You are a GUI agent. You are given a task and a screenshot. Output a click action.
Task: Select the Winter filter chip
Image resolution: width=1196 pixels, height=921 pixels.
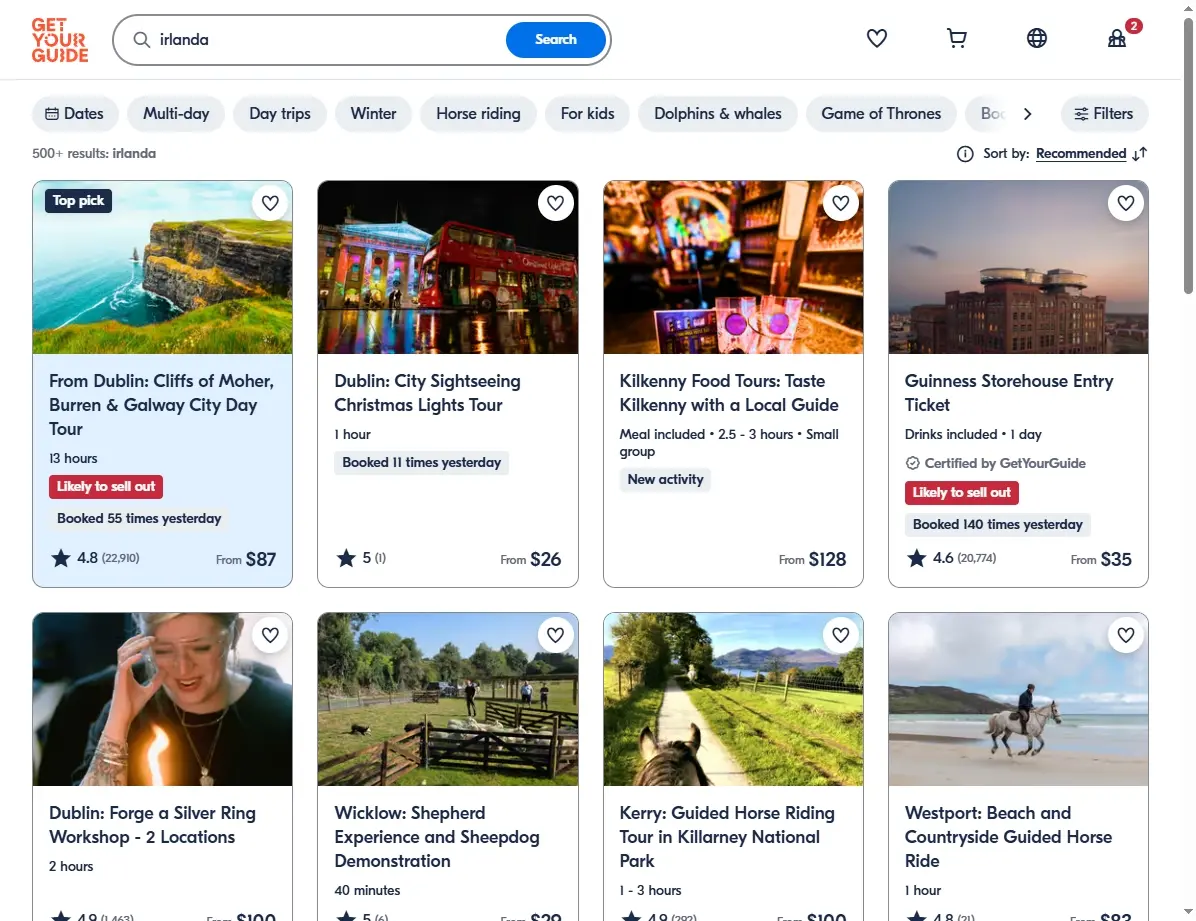coord(373,114)
